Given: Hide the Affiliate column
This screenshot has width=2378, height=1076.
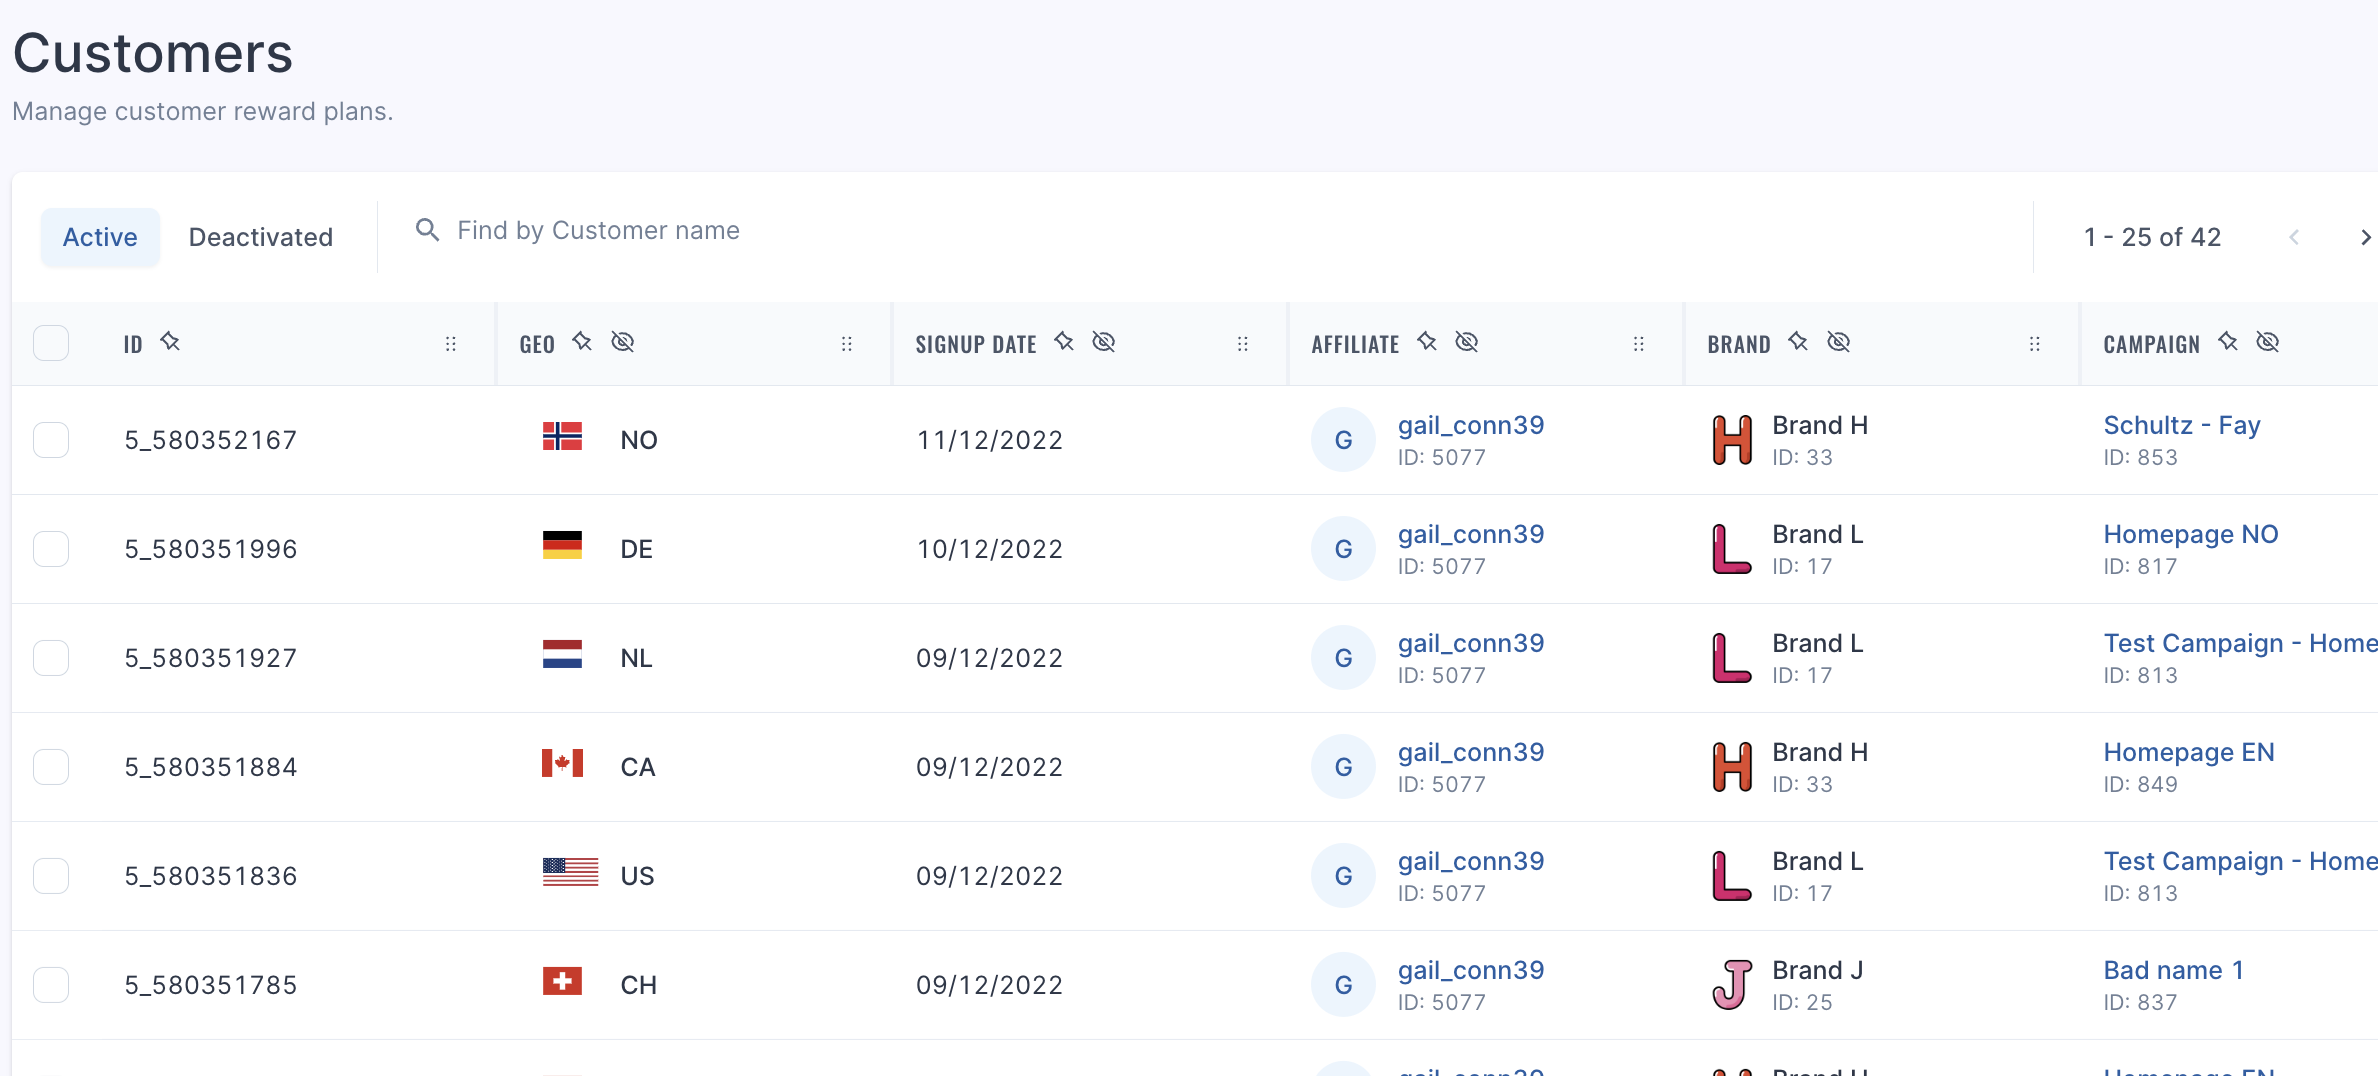Looking at the screenshot, I should 1467,342.
